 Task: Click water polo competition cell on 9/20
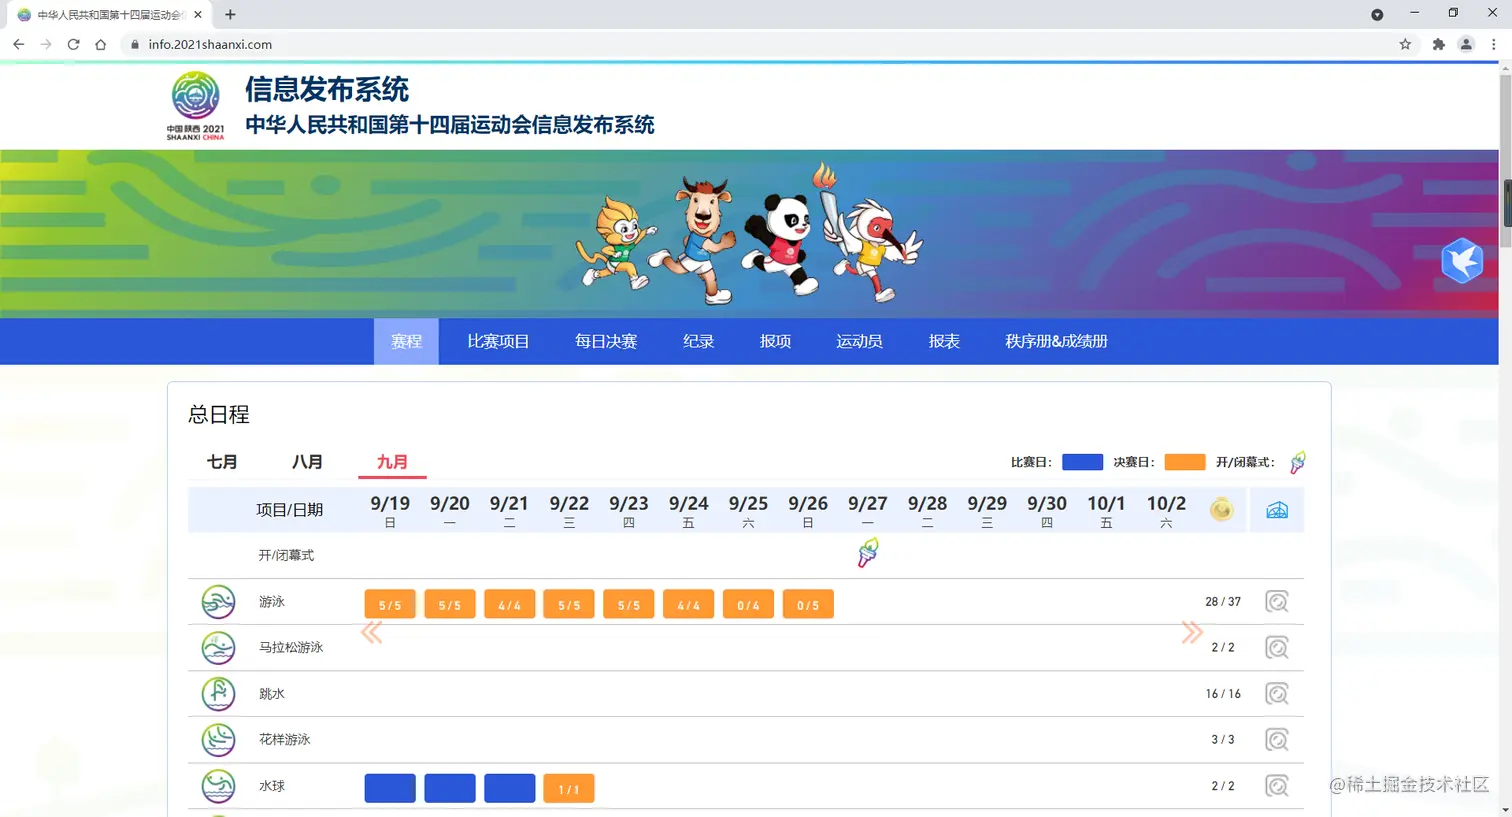(450, 789)
